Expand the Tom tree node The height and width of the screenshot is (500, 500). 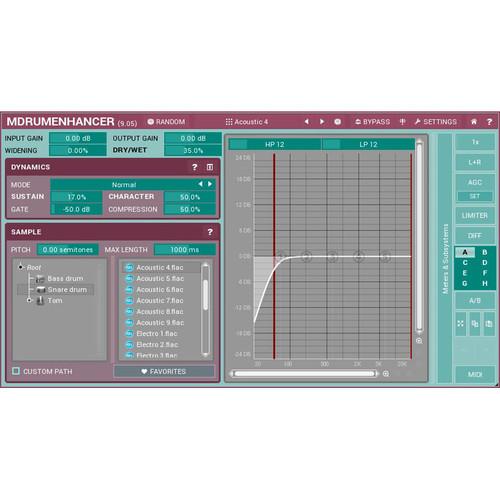click(29, 300)
